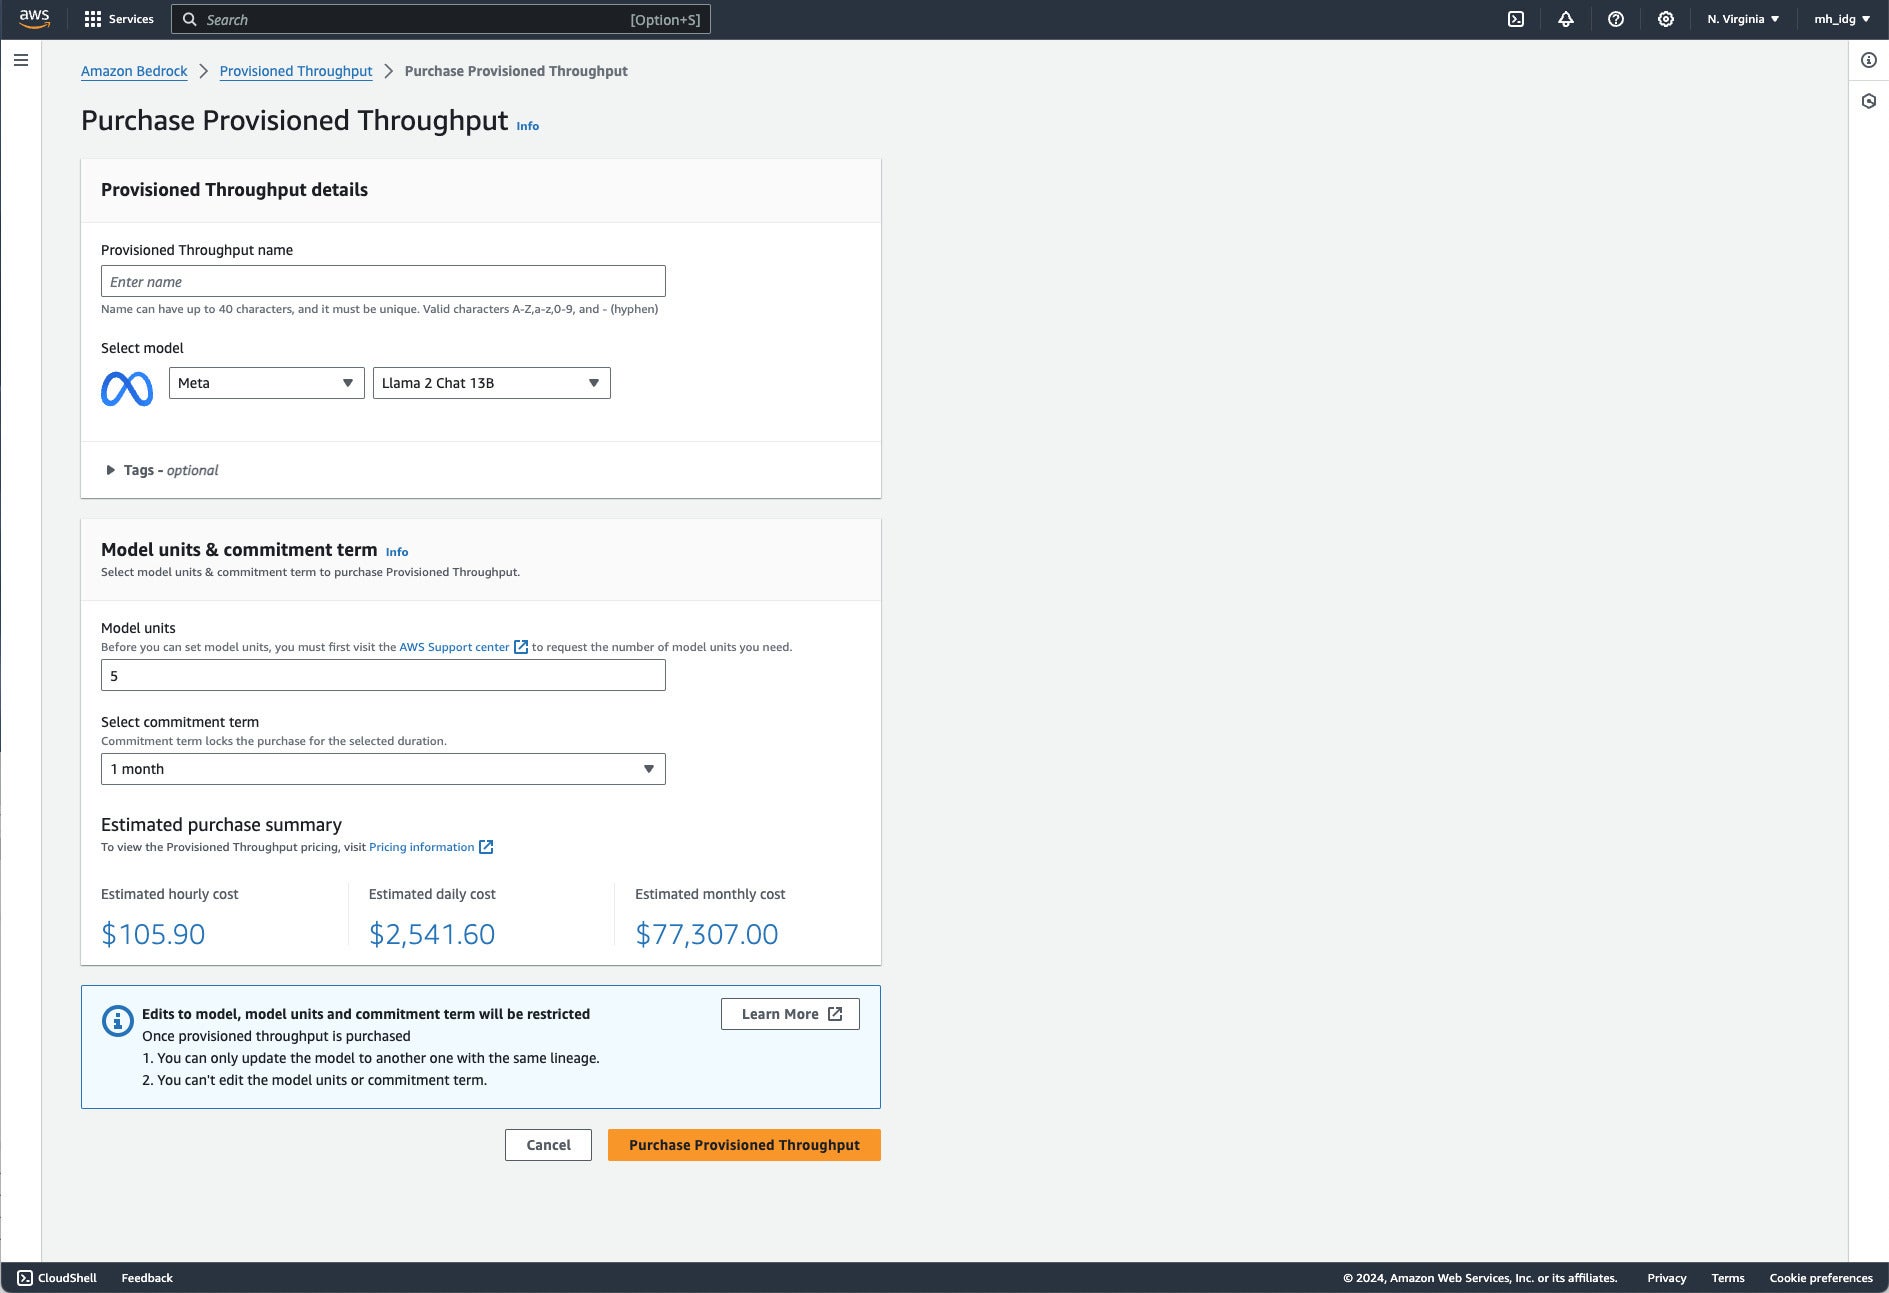Viewport: 1889px width, 1293px height.
Task: Click the blue info circle in restriction notice
Action: coord(118,1021)
